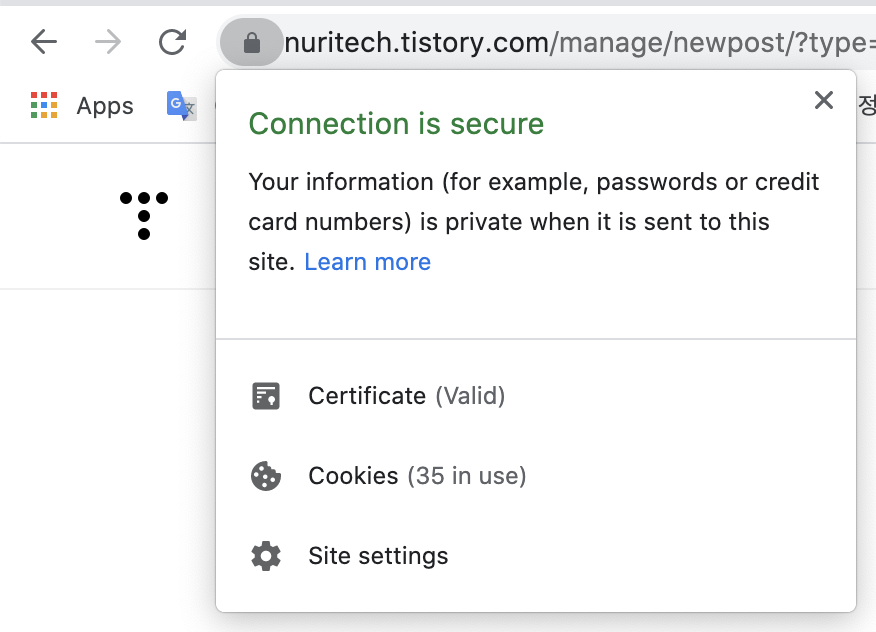View Certificate (Valid) details

point(407,396)
